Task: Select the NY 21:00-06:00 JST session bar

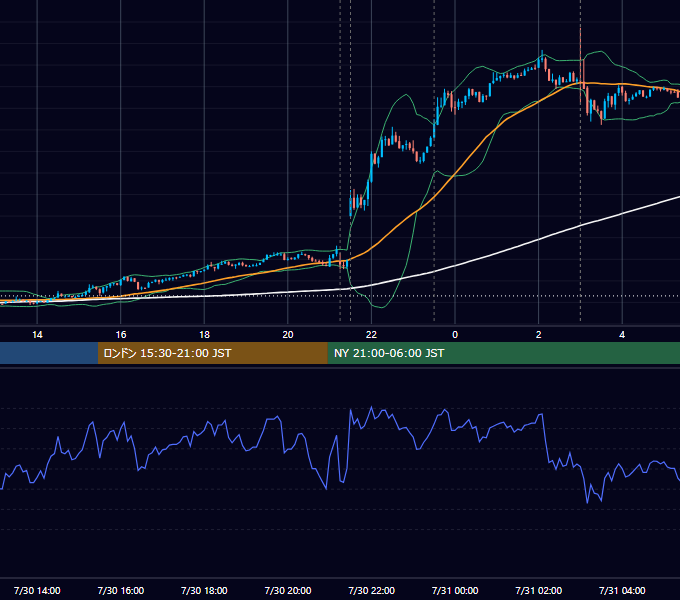Action: click(x=503, y=353)
